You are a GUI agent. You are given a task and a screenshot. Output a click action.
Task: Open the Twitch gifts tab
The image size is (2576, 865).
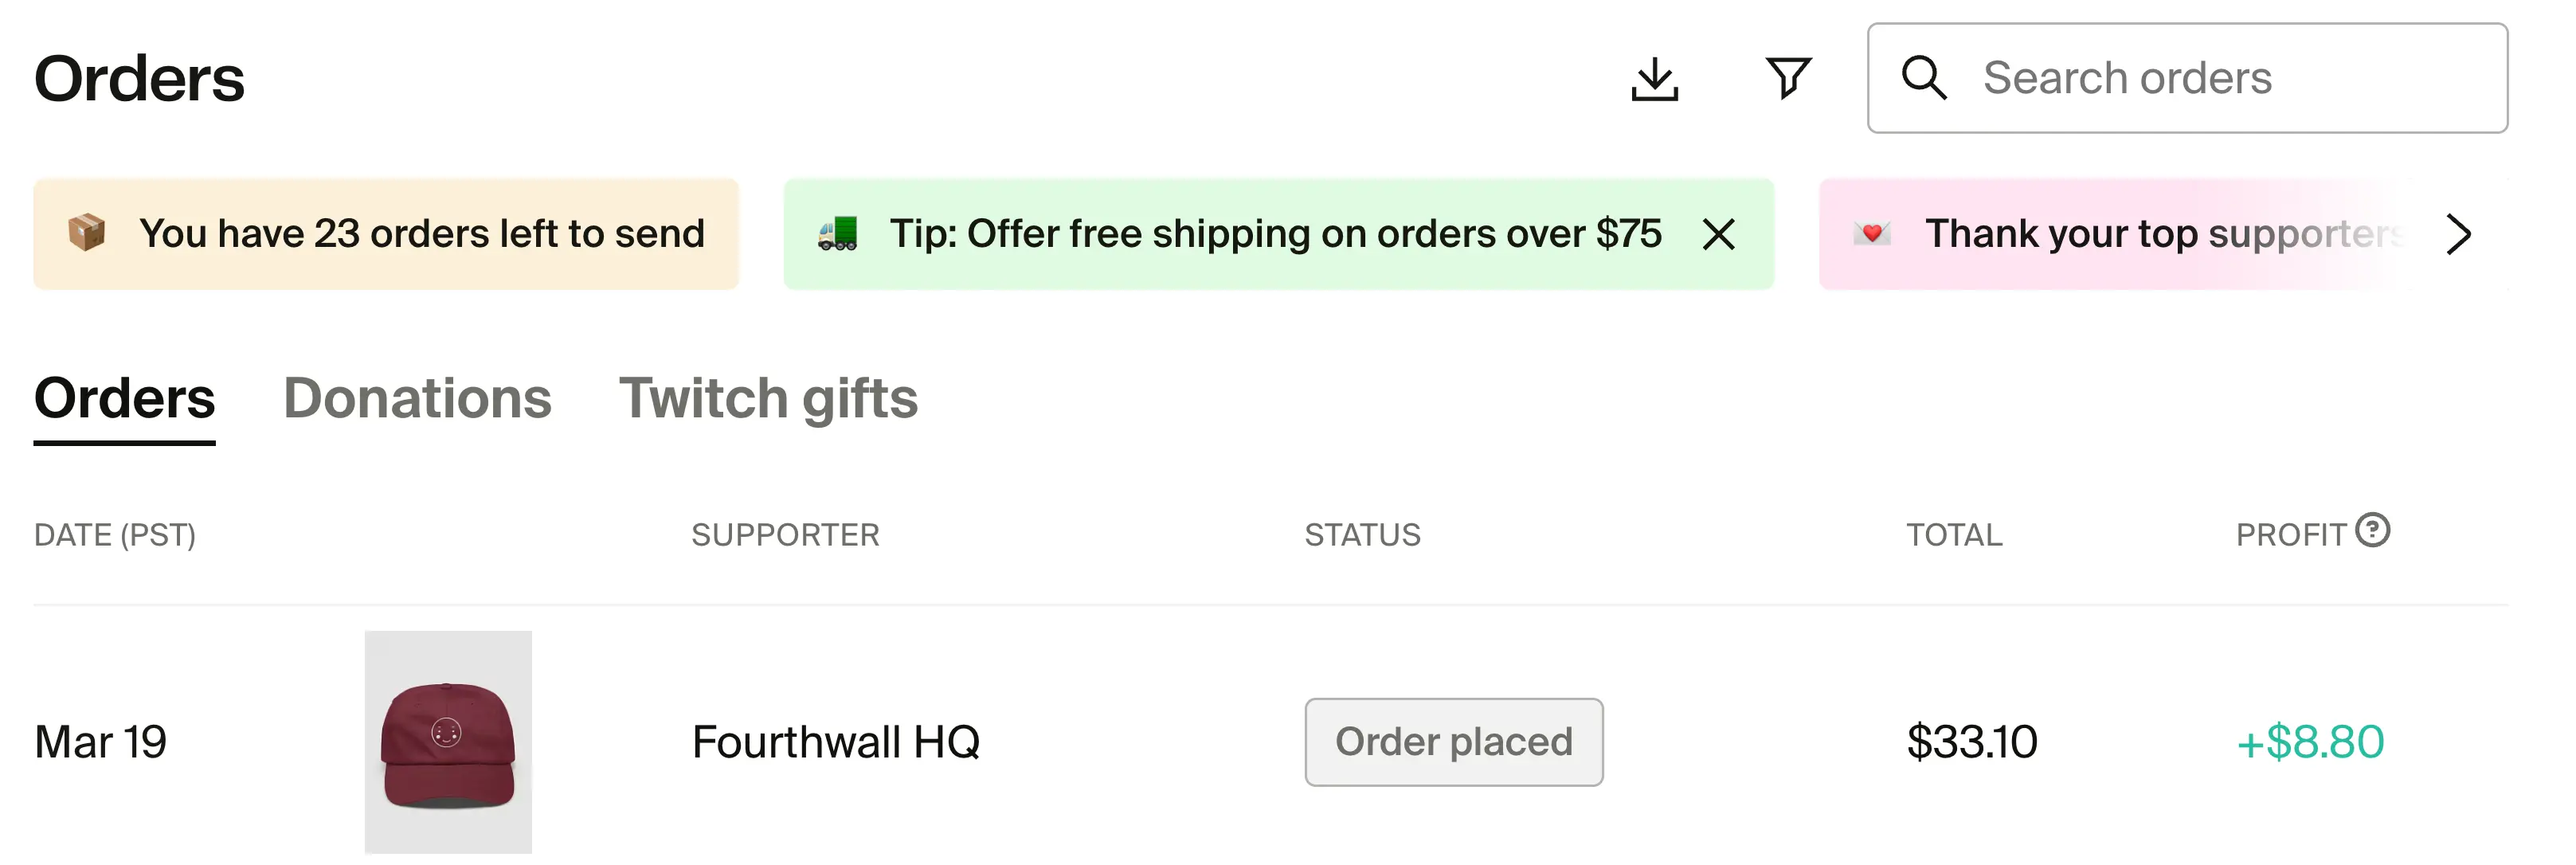click(769, 399)
